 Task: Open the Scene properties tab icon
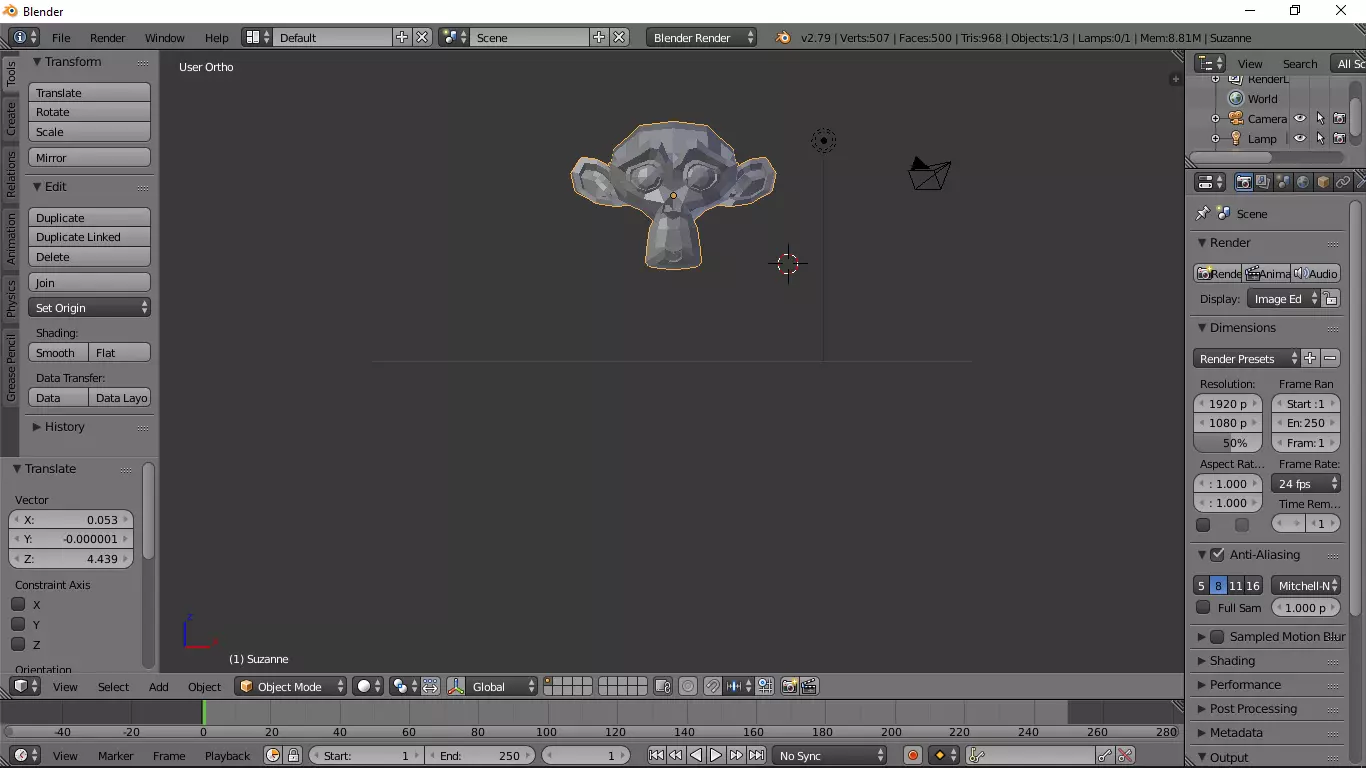coord(1283,182)
